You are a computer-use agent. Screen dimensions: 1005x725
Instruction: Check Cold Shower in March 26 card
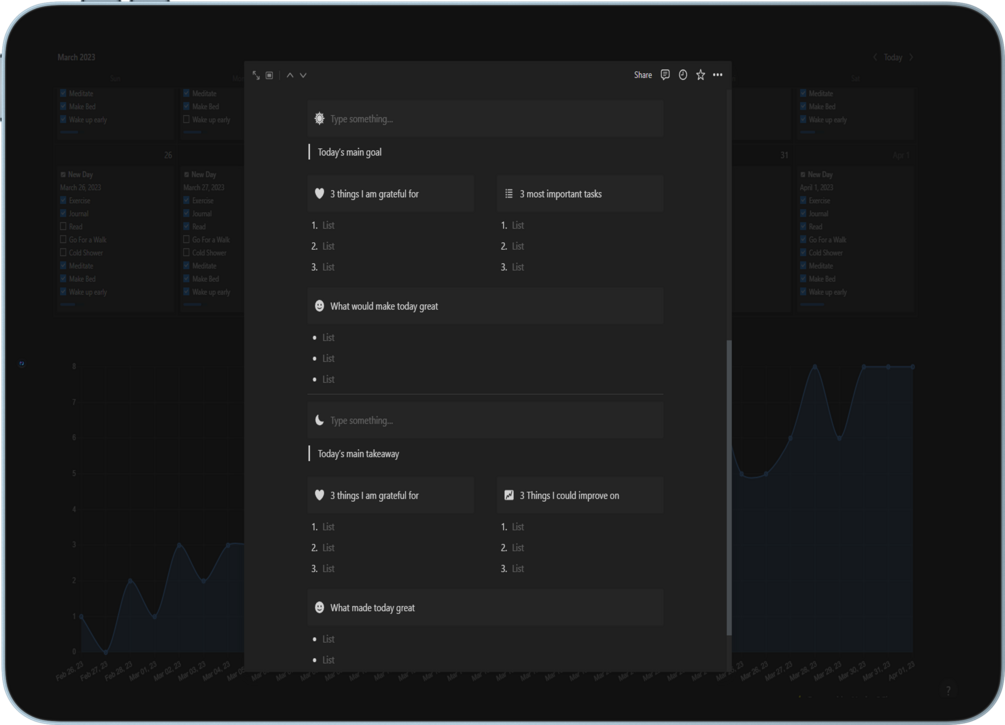tap(63, 253)
